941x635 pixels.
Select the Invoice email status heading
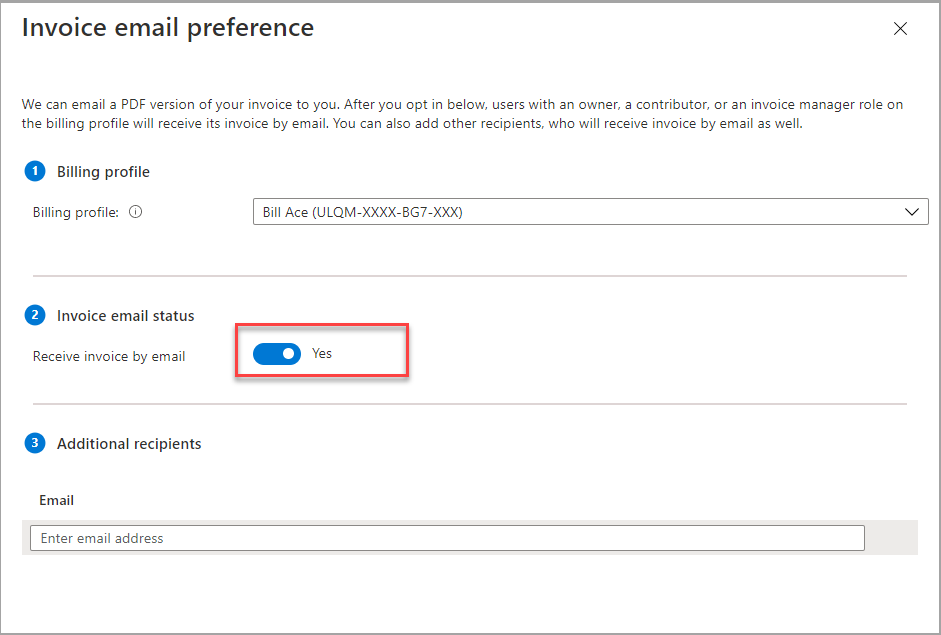click(x=126, y=316)
